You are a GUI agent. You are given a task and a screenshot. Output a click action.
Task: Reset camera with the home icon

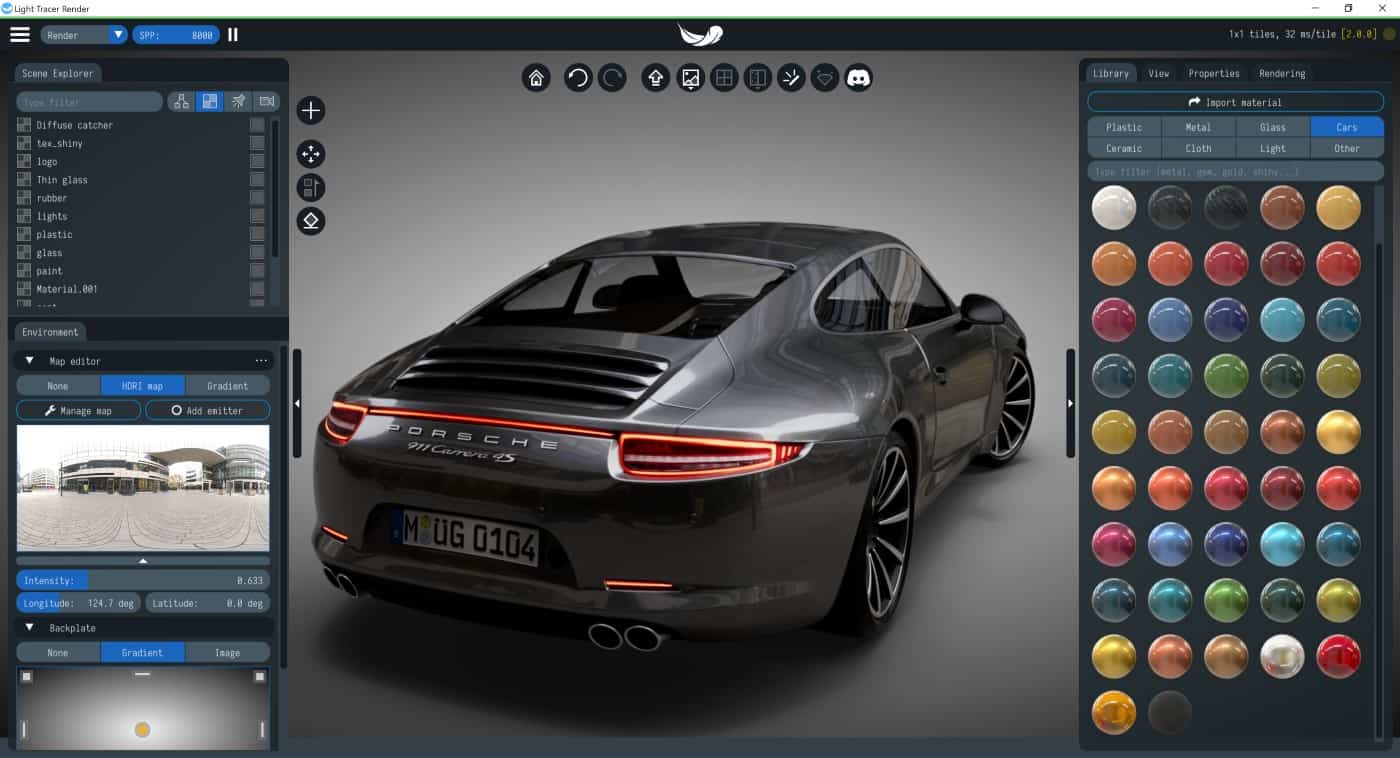click(536, 77)
